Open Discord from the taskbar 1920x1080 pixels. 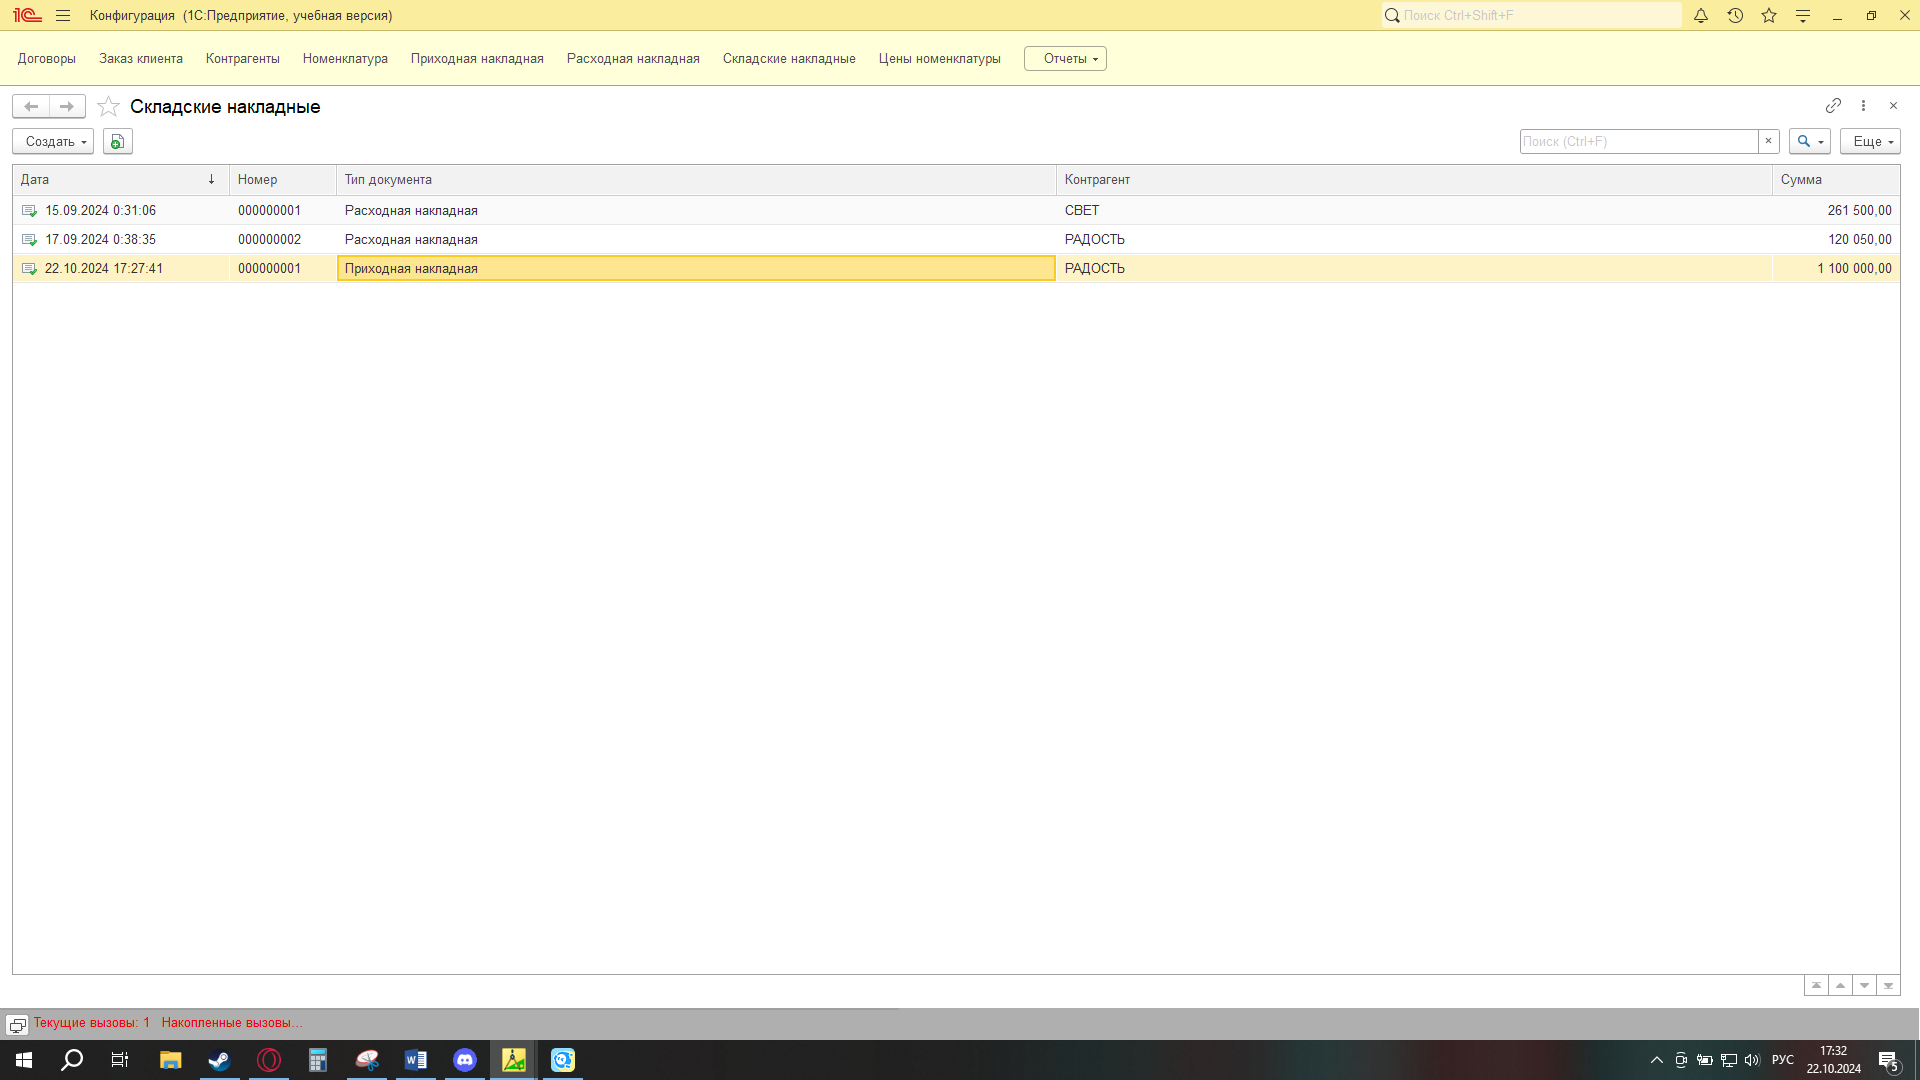tap(465, 1060)
